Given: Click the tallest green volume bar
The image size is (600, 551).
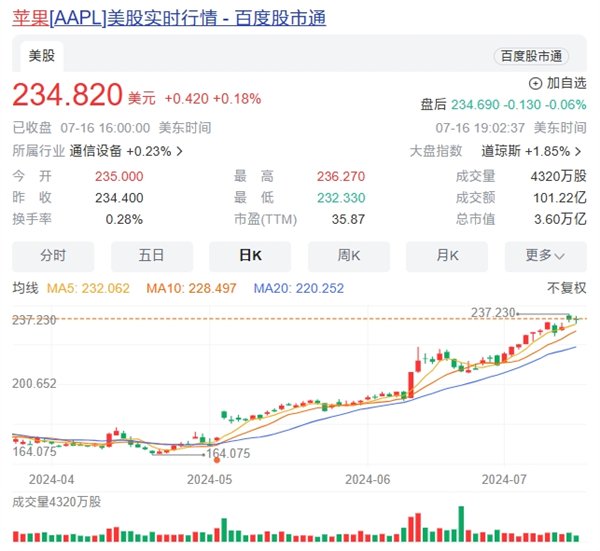Looking at the screenshot, I should tap(461, 524).
